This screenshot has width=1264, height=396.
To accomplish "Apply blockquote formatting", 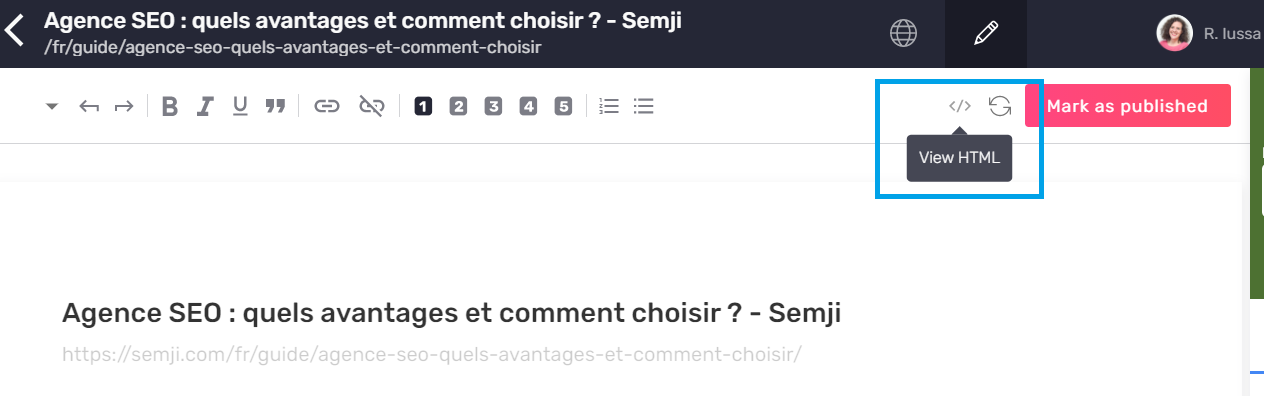I will [x=275, y=106].
